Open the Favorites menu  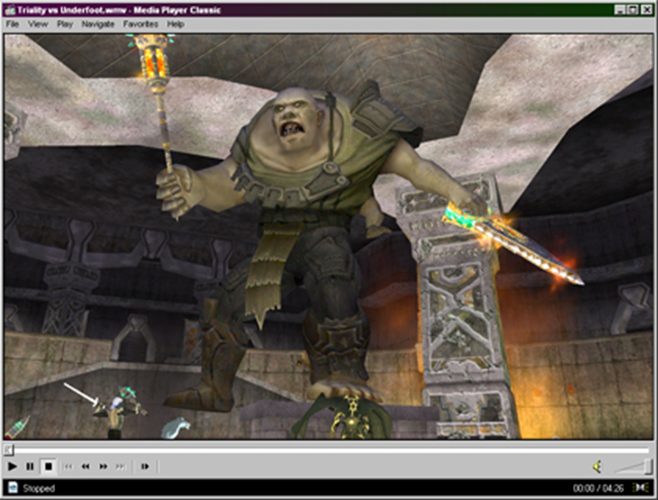tap(141, 24)
